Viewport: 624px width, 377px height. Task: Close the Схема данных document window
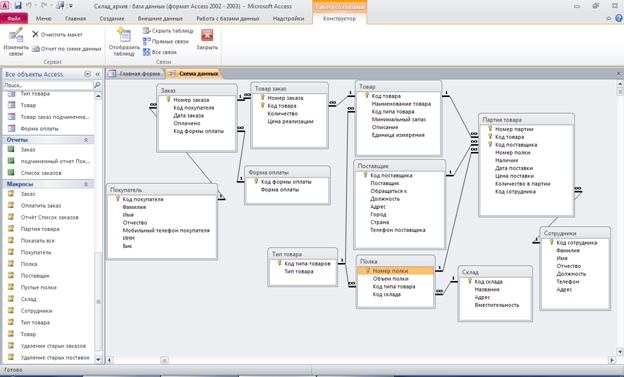(x=618, y=73)
